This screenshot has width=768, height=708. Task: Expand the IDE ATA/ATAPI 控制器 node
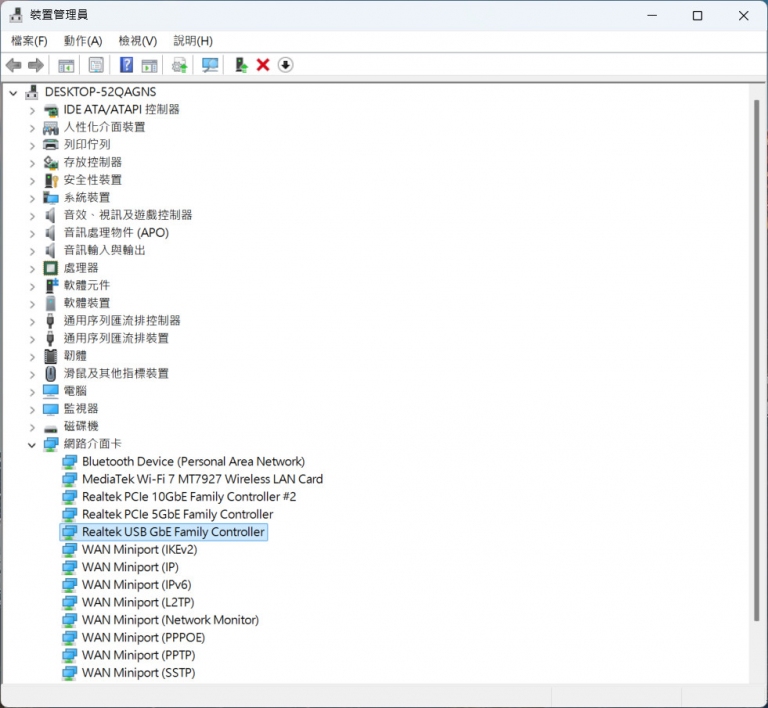point(32,109)
